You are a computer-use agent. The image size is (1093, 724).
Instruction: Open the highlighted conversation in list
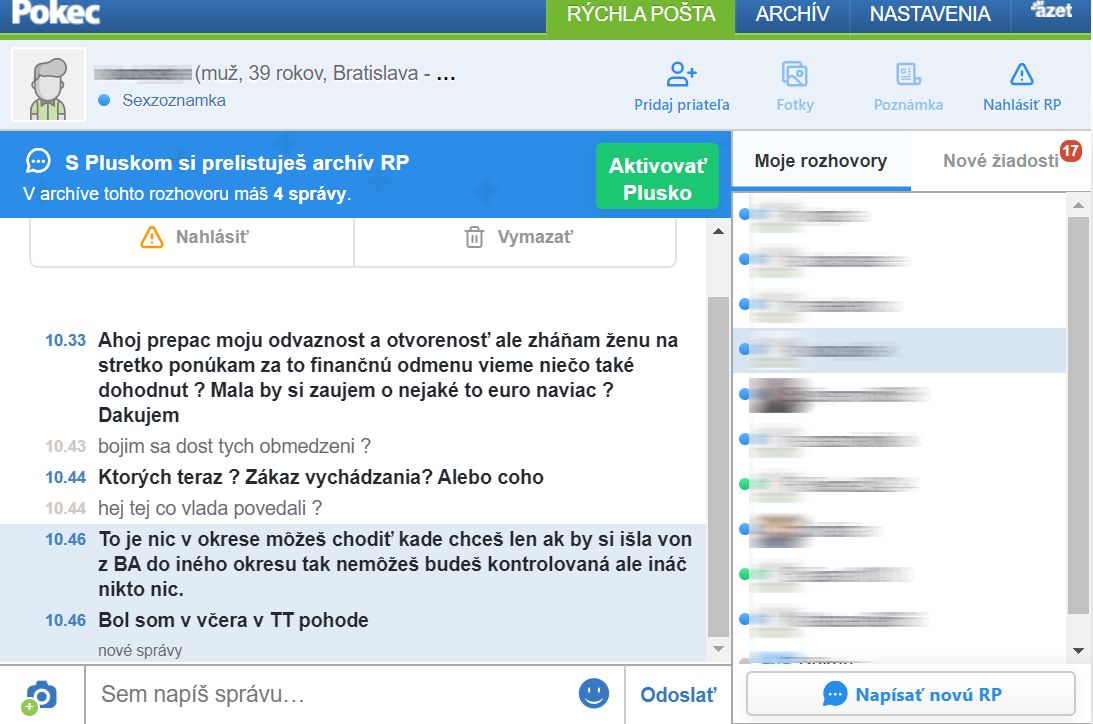901,351
